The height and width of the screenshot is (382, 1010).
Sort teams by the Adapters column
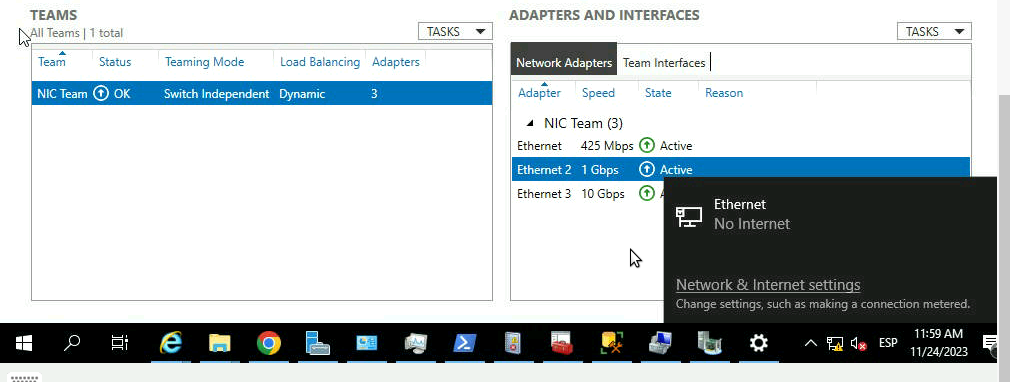[395, 62]
